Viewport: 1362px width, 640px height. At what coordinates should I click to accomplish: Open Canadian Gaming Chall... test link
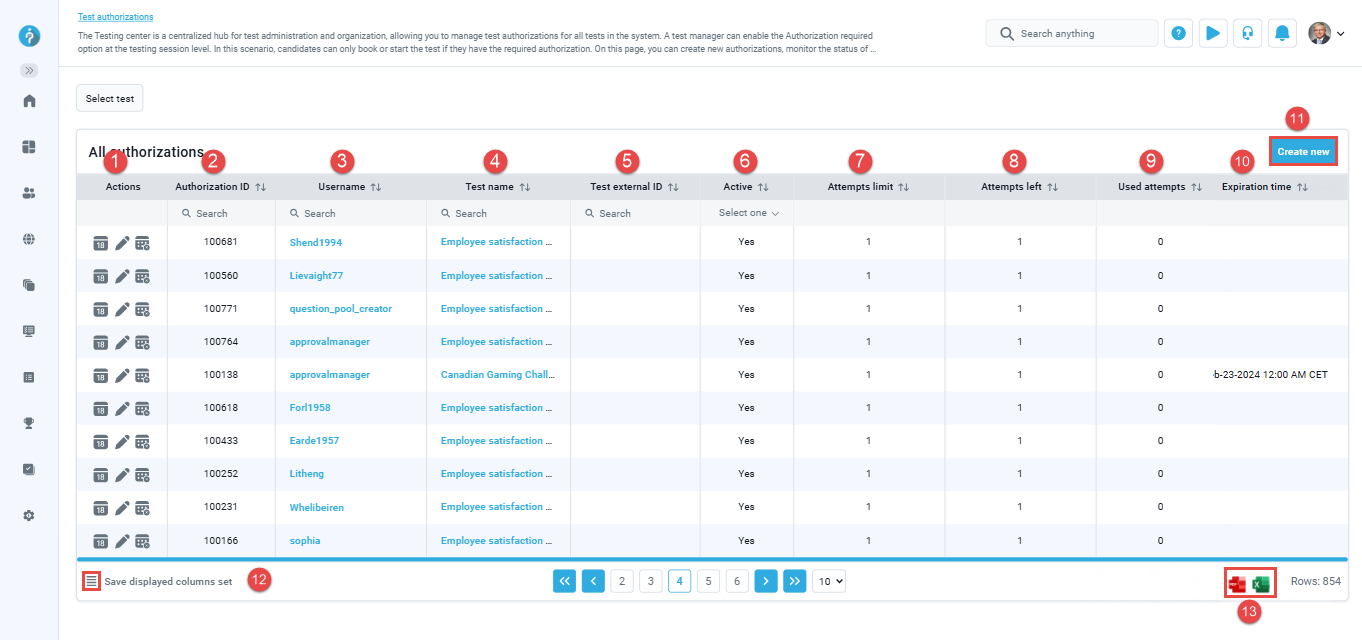coord(497,375)
